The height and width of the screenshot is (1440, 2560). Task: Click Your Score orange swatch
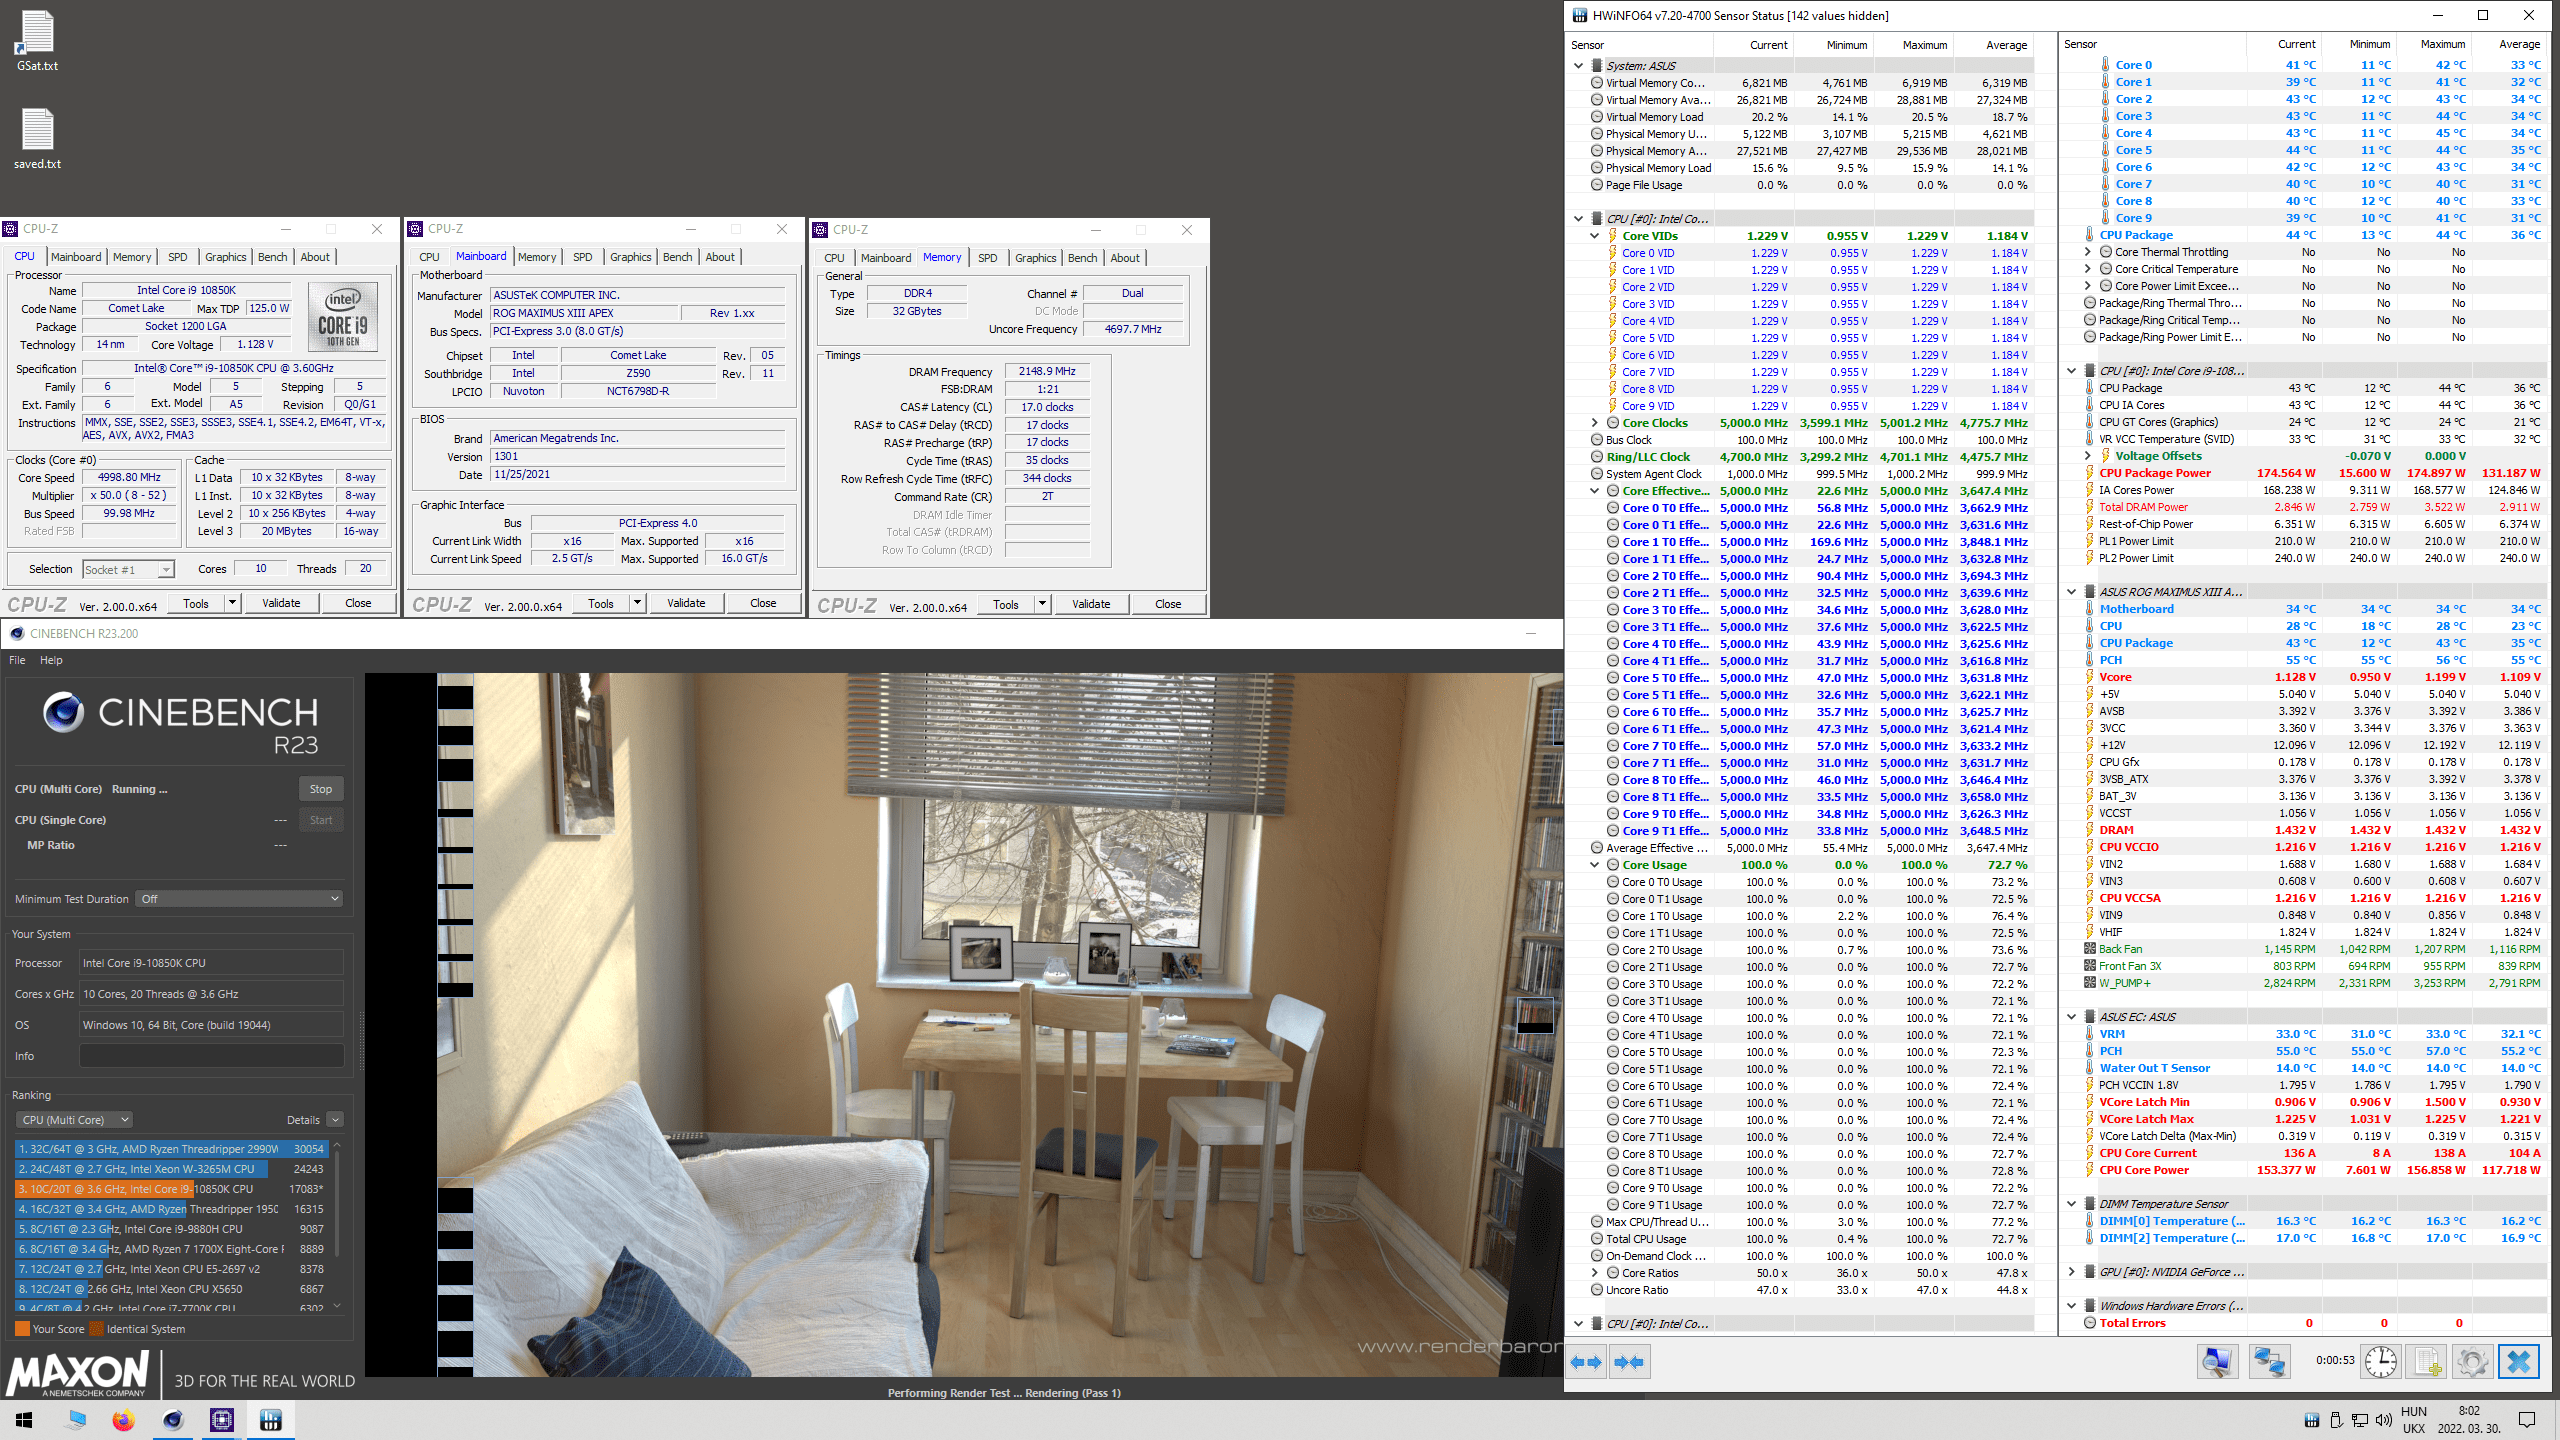[22, 1329]
